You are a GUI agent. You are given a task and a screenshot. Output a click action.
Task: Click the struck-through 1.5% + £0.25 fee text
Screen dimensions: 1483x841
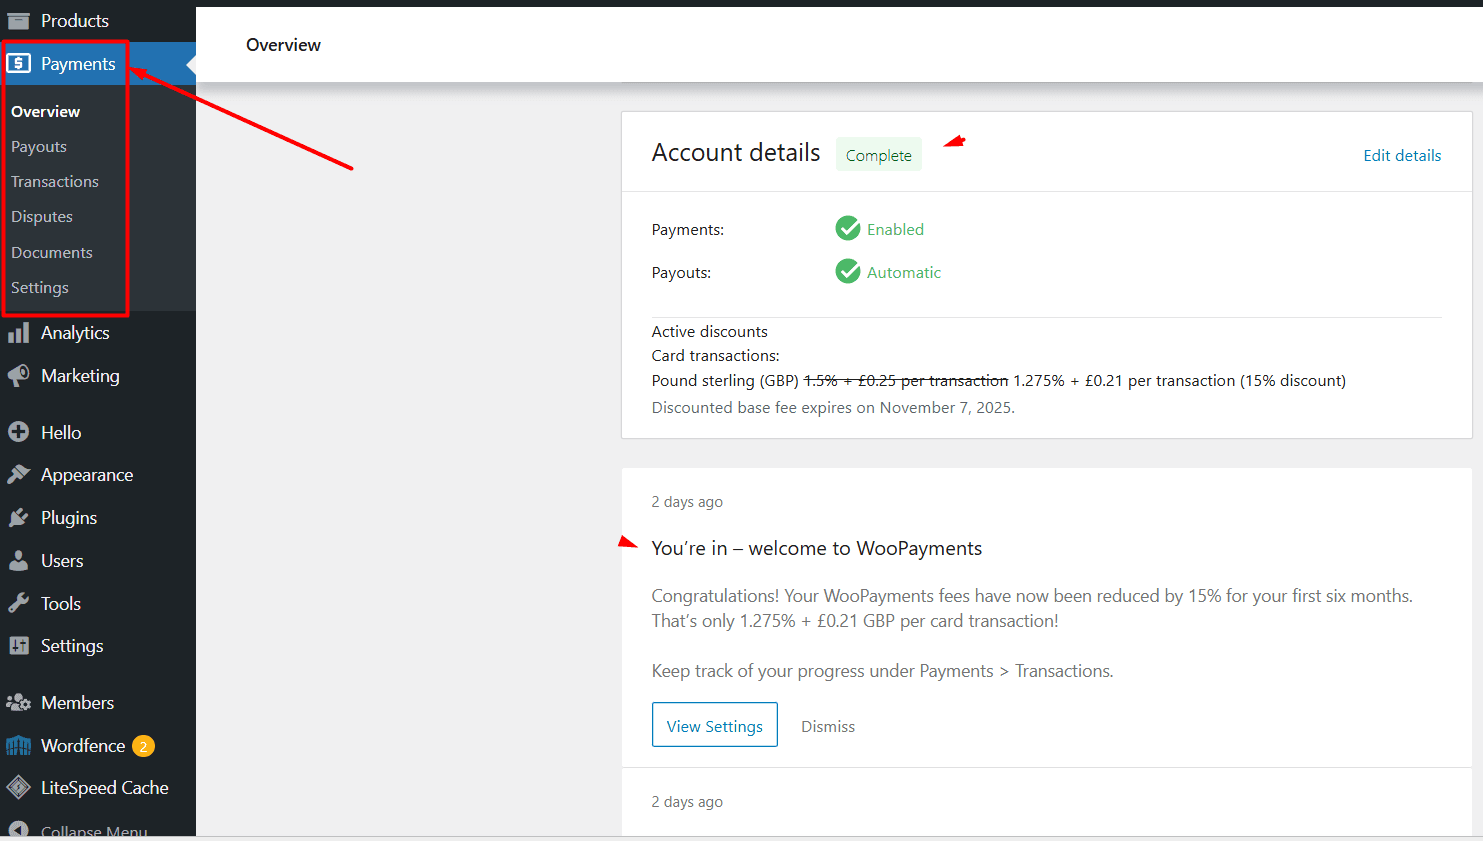[x=906, y=381]
